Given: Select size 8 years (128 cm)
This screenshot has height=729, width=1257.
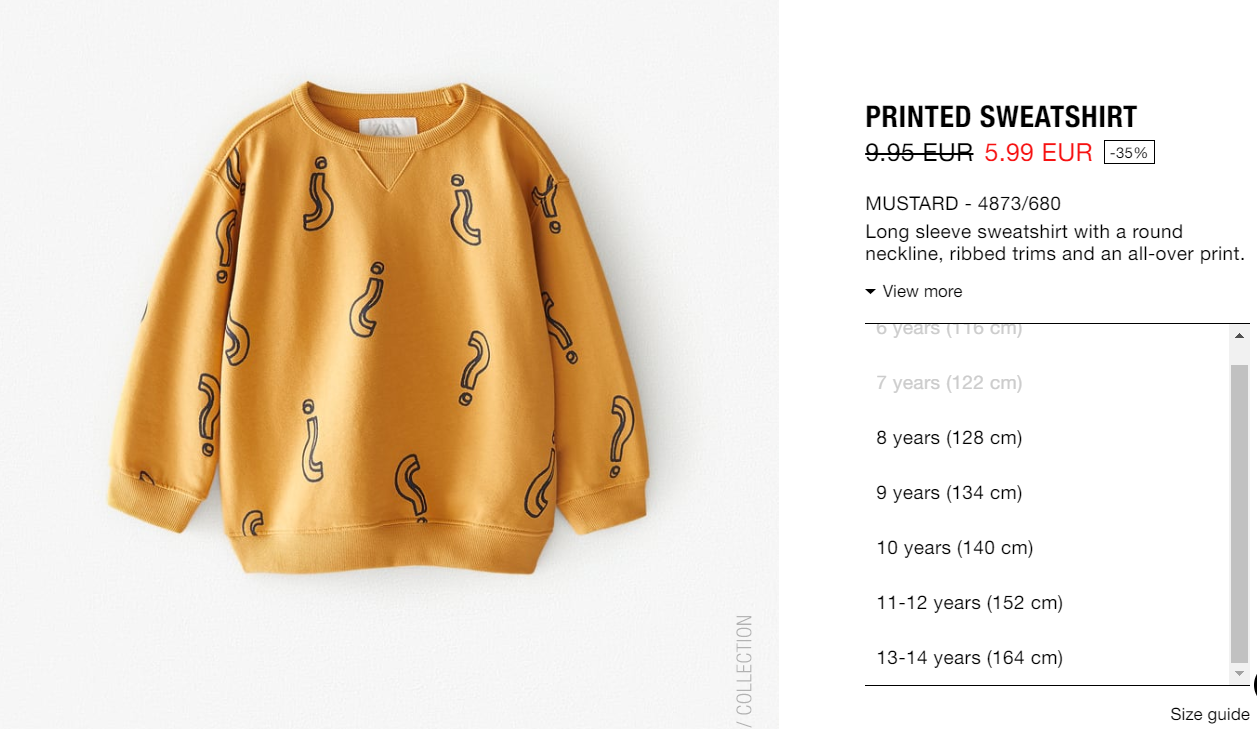Looking at the screenshot, I should (1048, 438).
